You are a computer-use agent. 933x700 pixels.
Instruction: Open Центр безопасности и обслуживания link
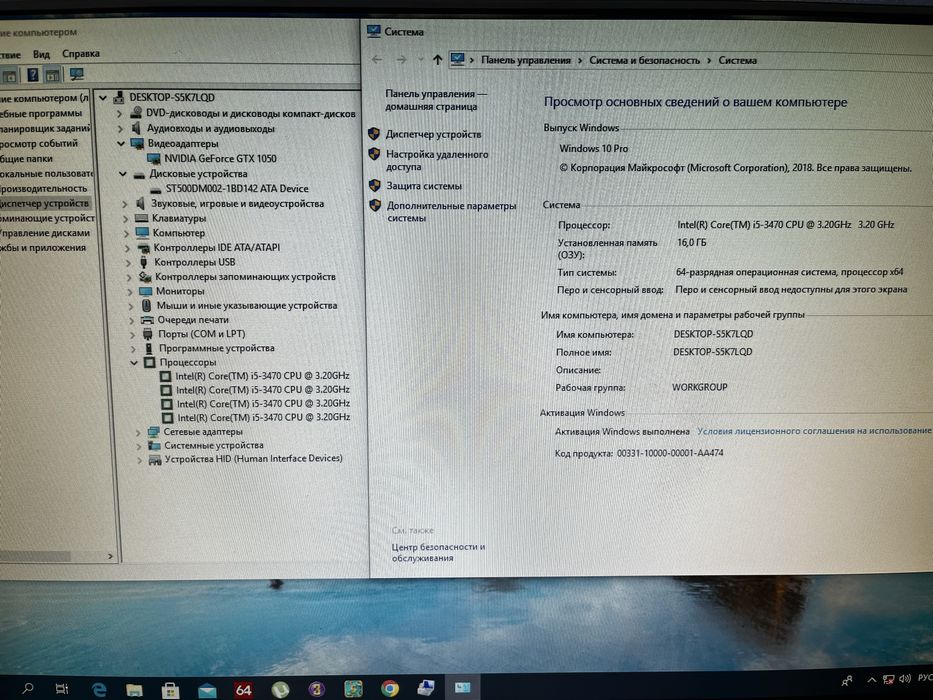tap(438, 552)
